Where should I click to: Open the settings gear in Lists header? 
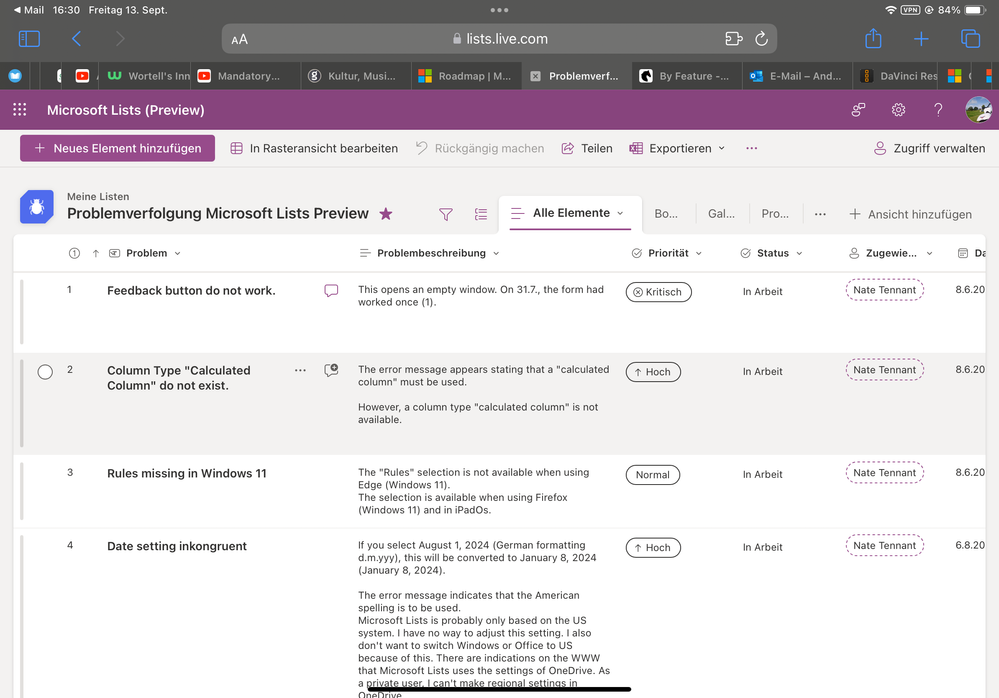click(x=898, y=110)
